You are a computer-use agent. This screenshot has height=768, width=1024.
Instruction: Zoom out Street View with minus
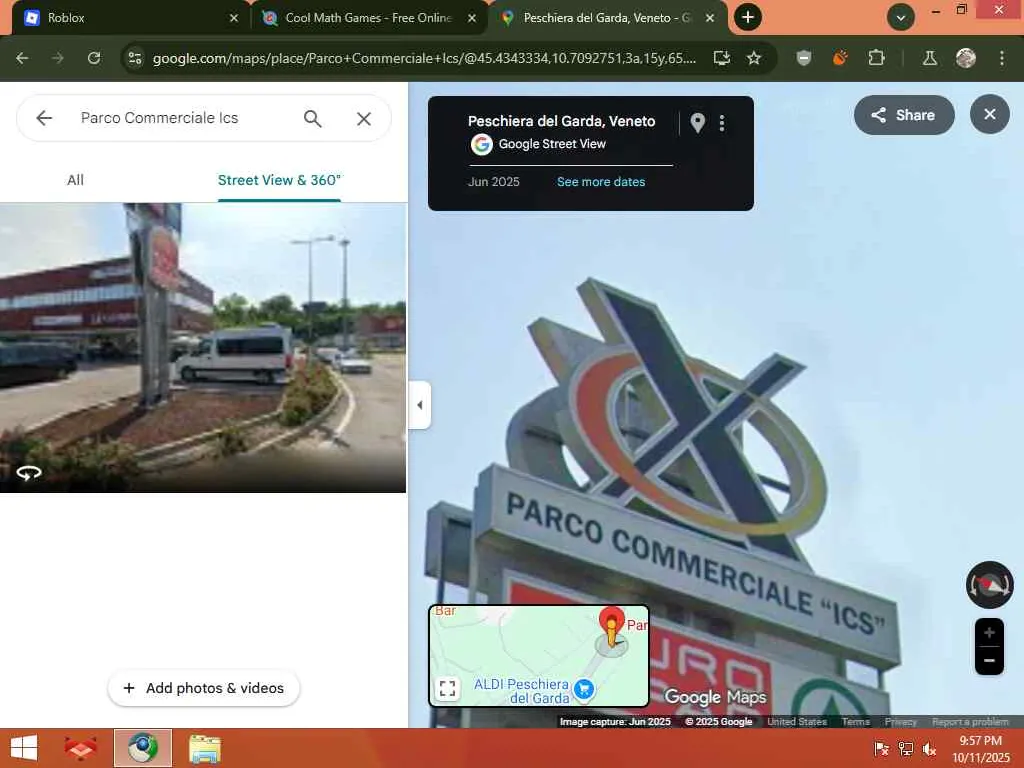(989, 660)
